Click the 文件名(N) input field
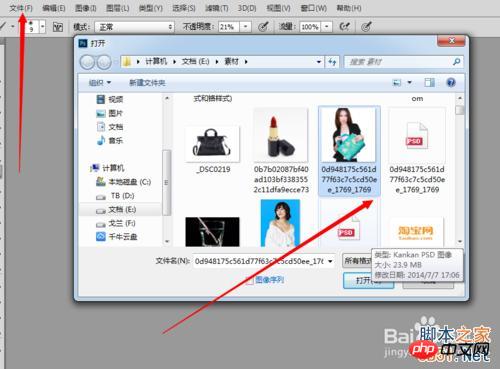This screenshot has width=500, height=369. tap(260, 261)
